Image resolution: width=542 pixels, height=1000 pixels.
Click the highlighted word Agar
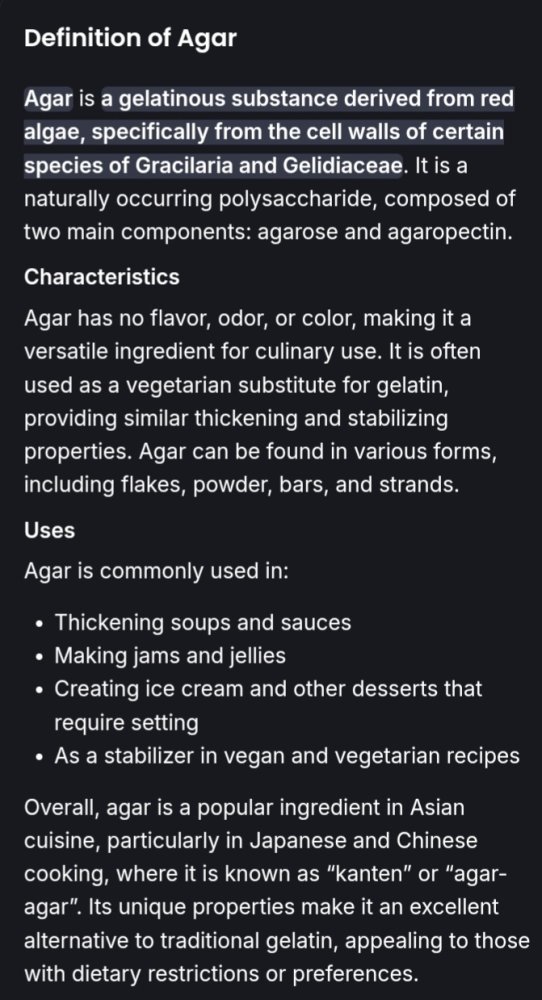tap(48, 99)
